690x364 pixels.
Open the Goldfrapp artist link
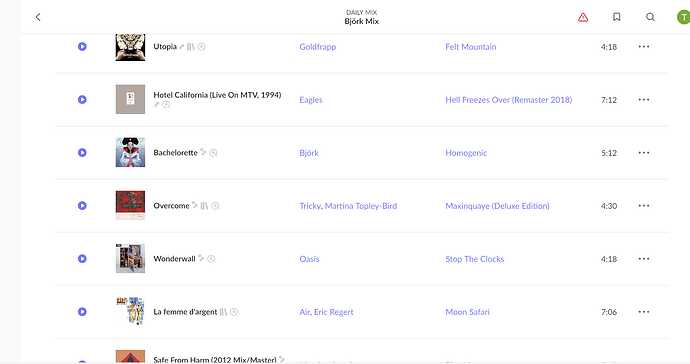tap(318, 47)
